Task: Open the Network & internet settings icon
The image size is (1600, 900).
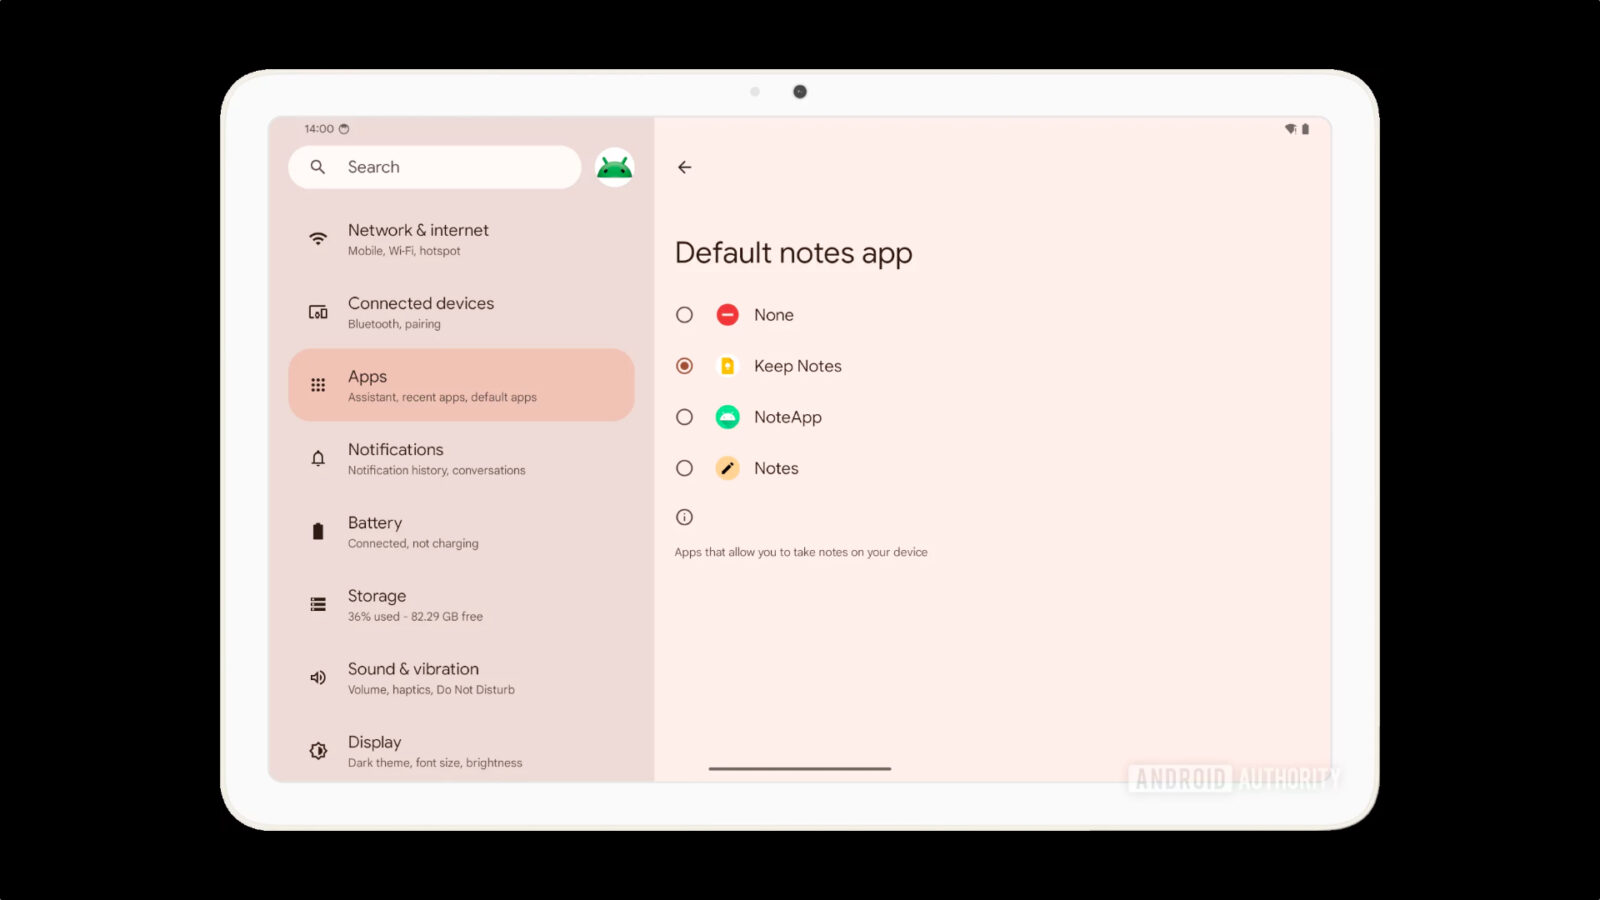Action: point(317,238)
